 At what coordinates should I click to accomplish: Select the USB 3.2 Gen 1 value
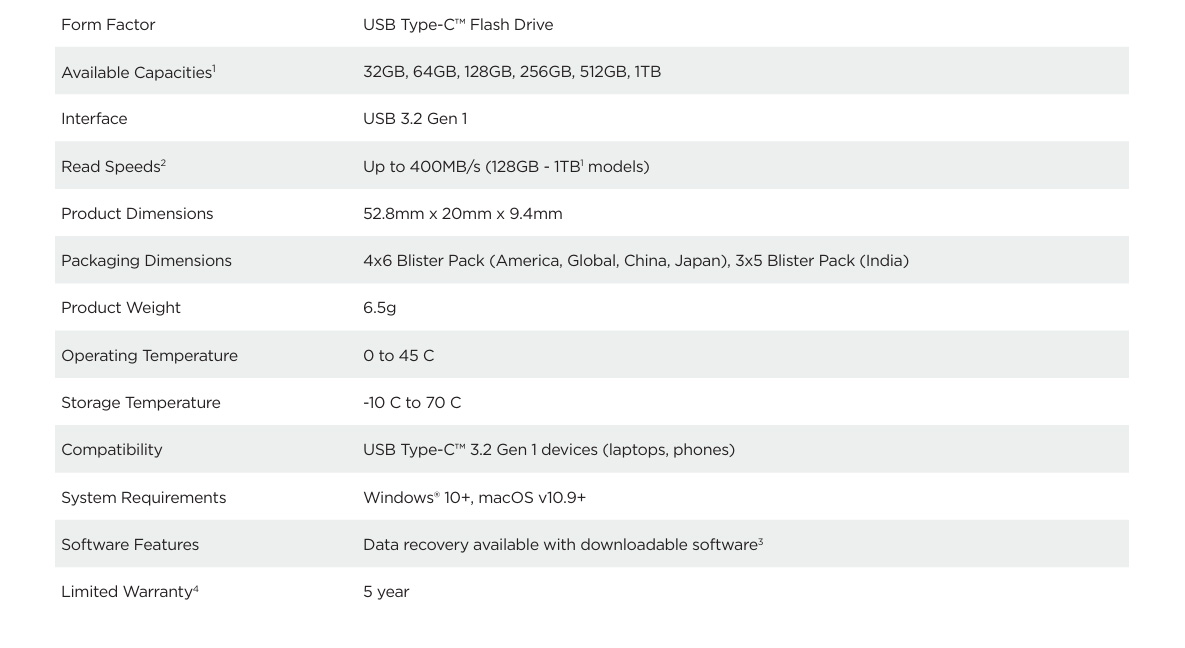click(x=415, y=119)
